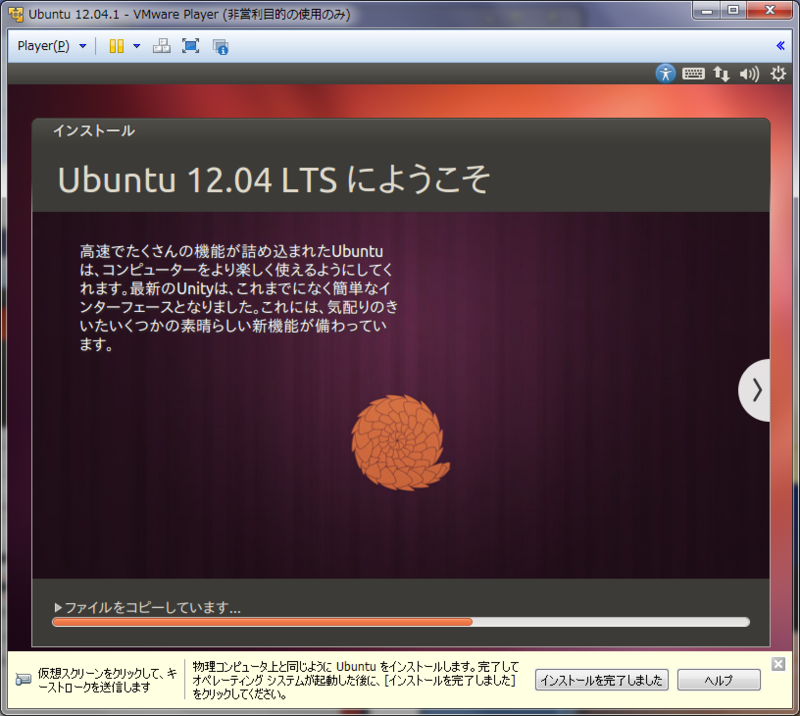Open the session gear menu in Ubuntu

point(776,73)
